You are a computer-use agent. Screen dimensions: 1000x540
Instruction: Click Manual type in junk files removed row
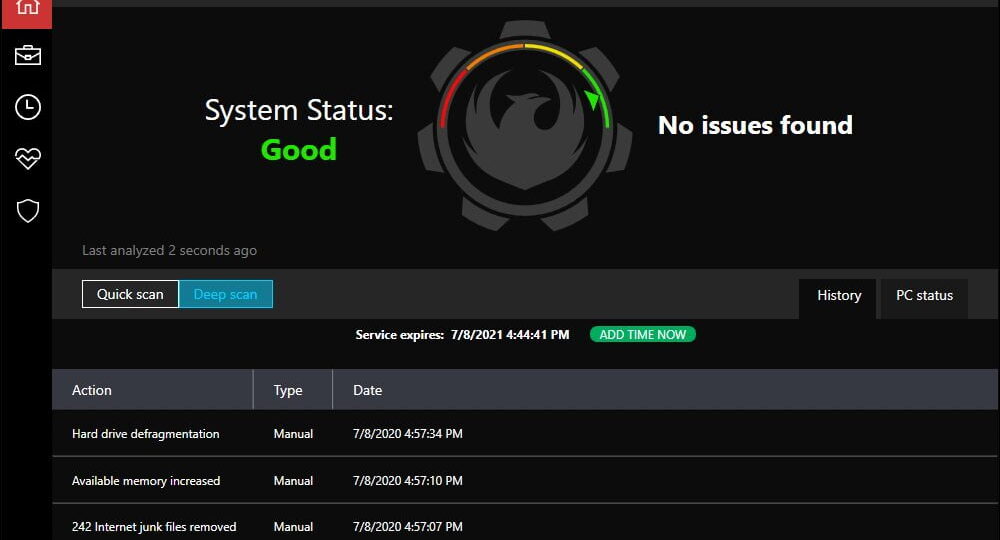point(293,527)
